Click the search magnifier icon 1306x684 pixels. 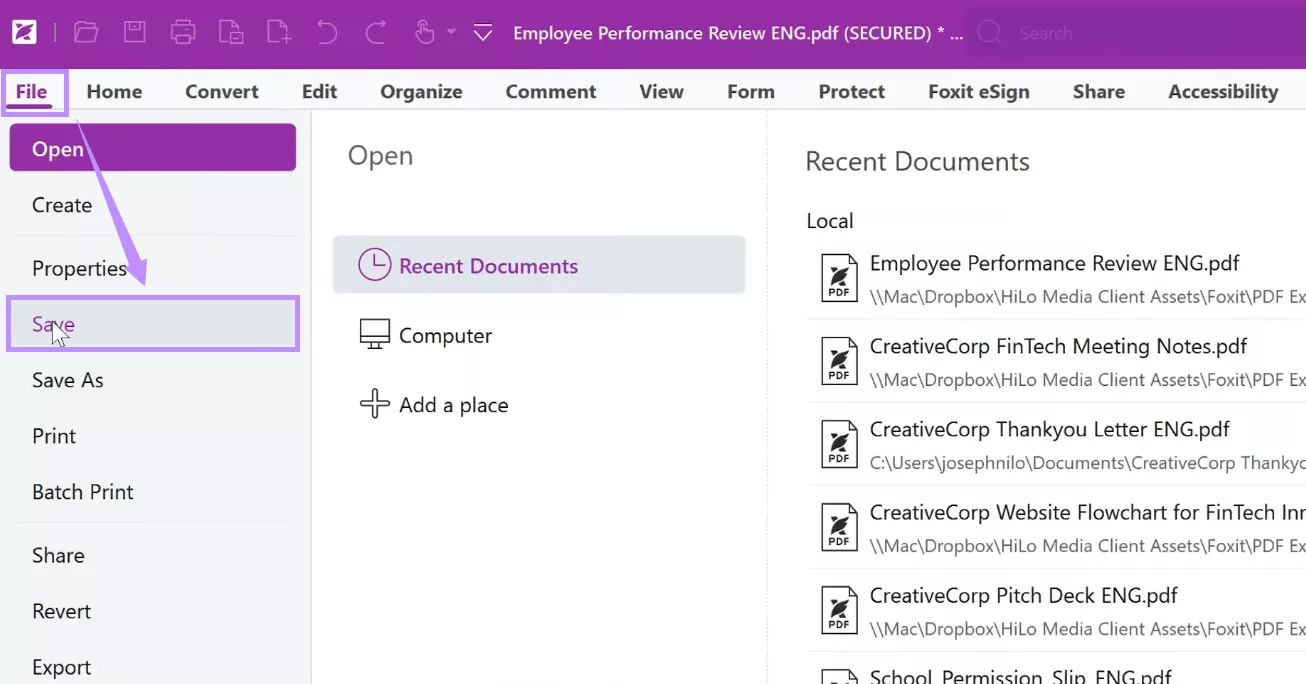pos(989,33)
